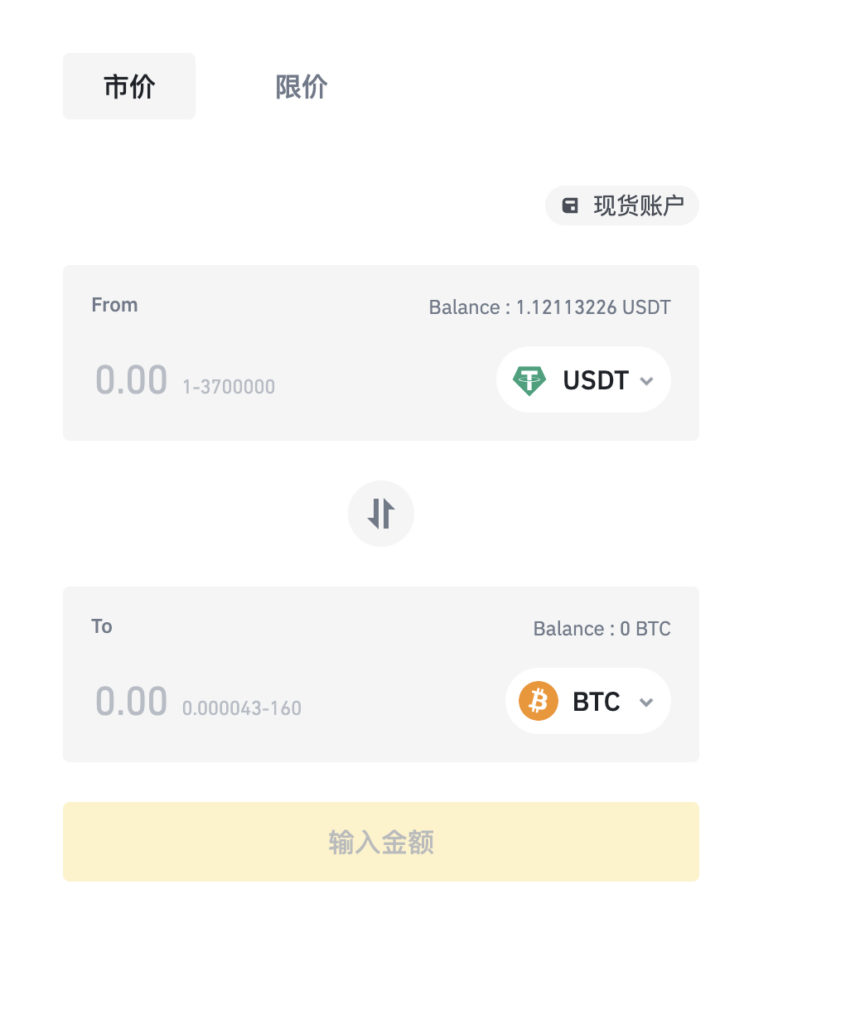Click the From label
This screenshot has width=865, height=1024.
click(114, 305)
